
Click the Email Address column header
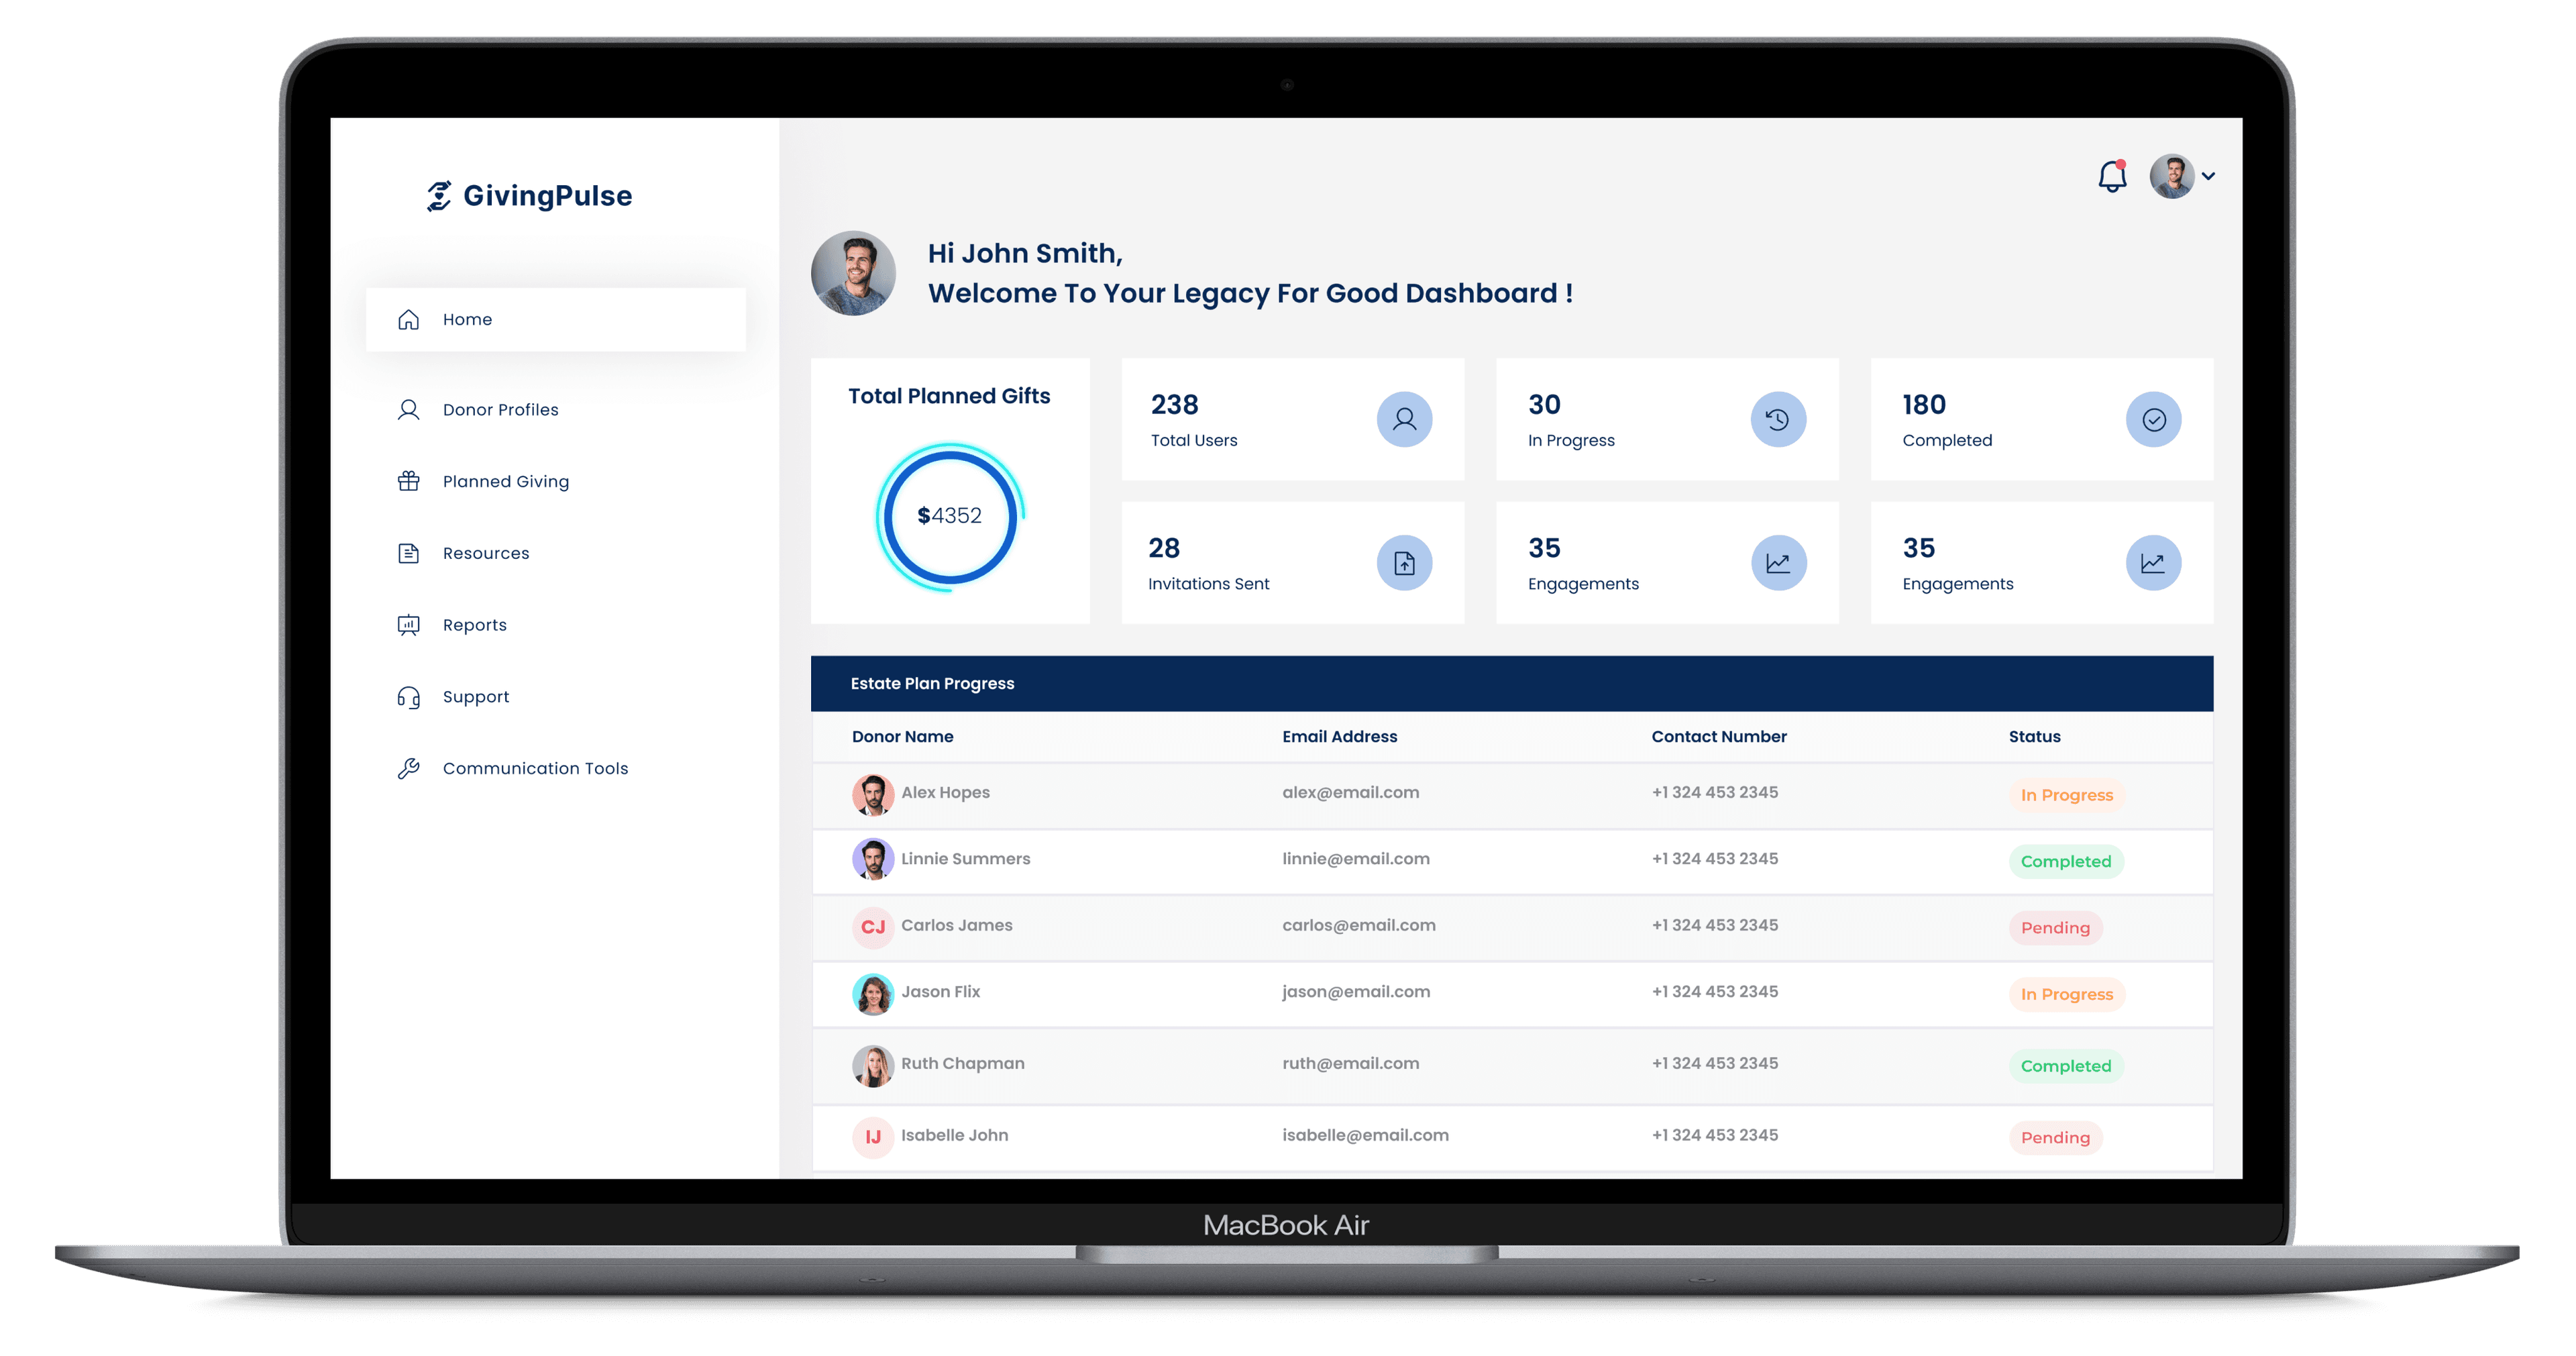pyautogui.click(x=1339, y=736)
